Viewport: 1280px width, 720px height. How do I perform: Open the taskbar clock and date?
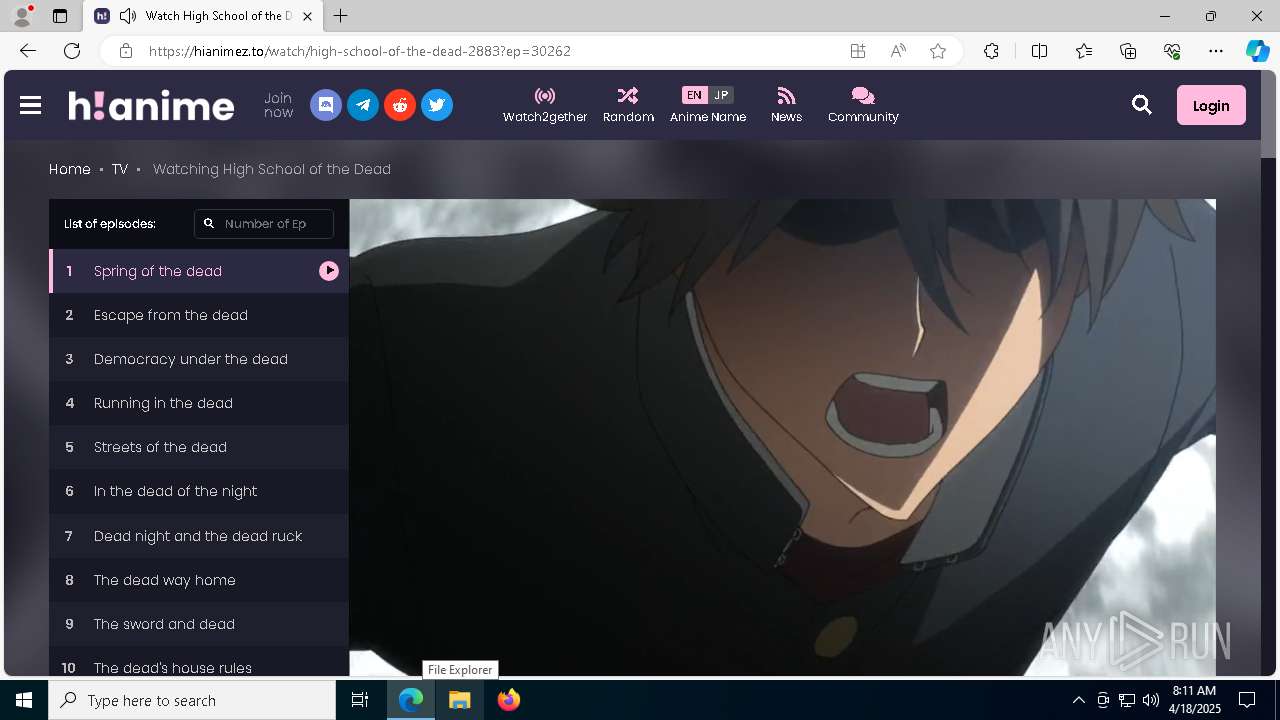pyautogui.click(x=1194, y=700)
